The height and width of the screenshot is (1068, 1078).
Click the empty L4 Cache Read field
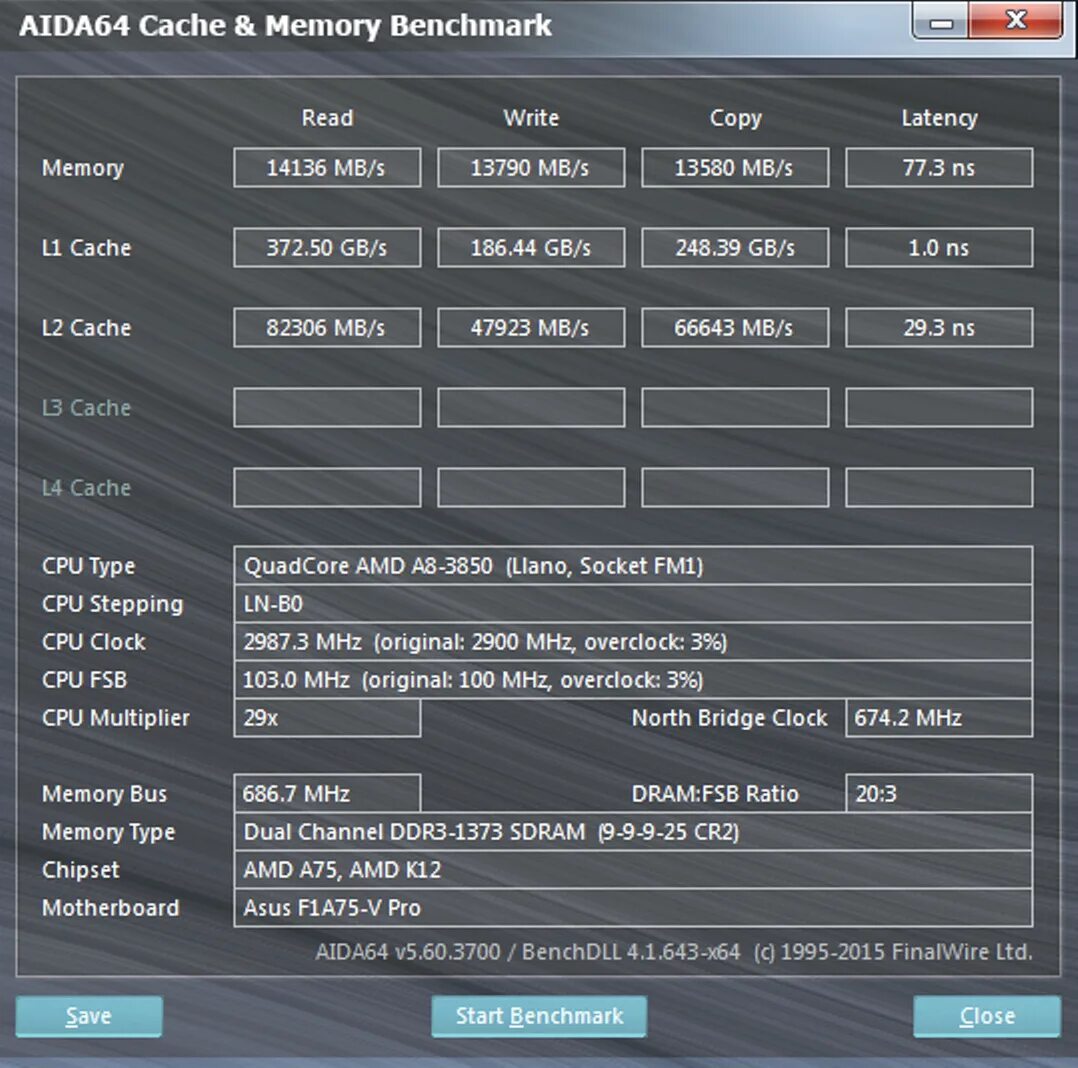[327, 488]
